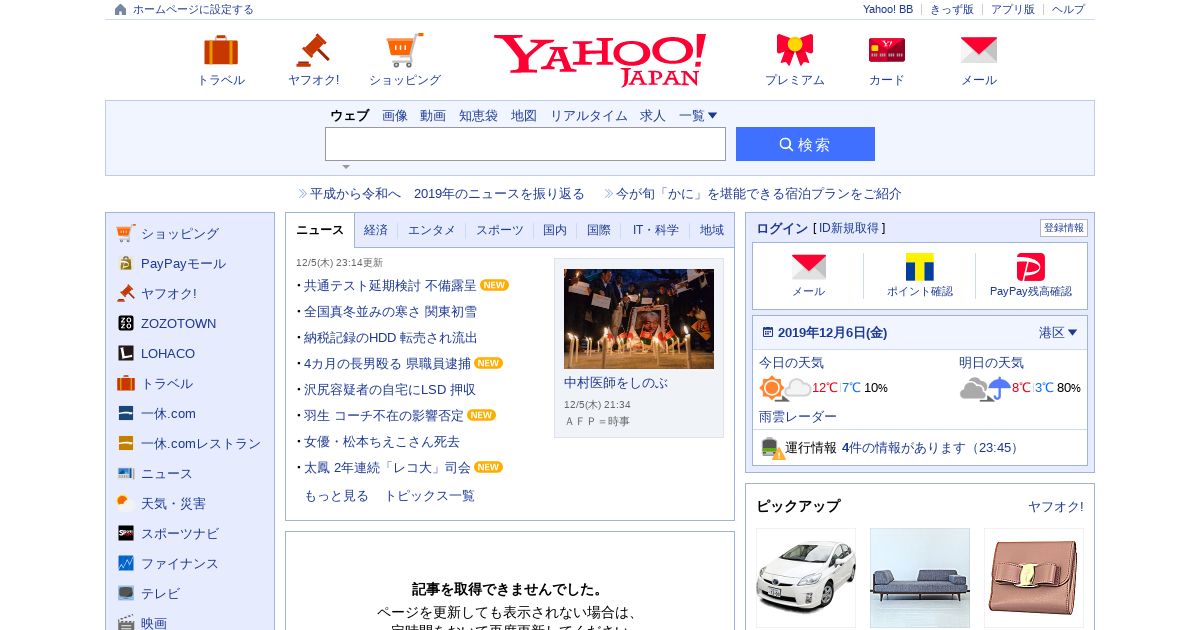The height and width of the screenshot is (630, 1200).
Task: Open the Mail envelope icon in header
Action: point(979,50)
